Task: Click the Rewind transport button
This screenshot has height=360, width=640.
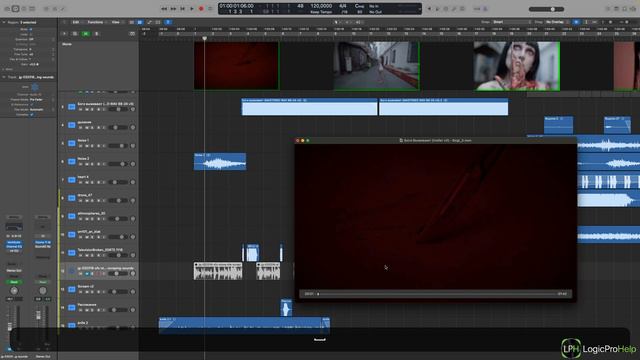Action: 164,9
